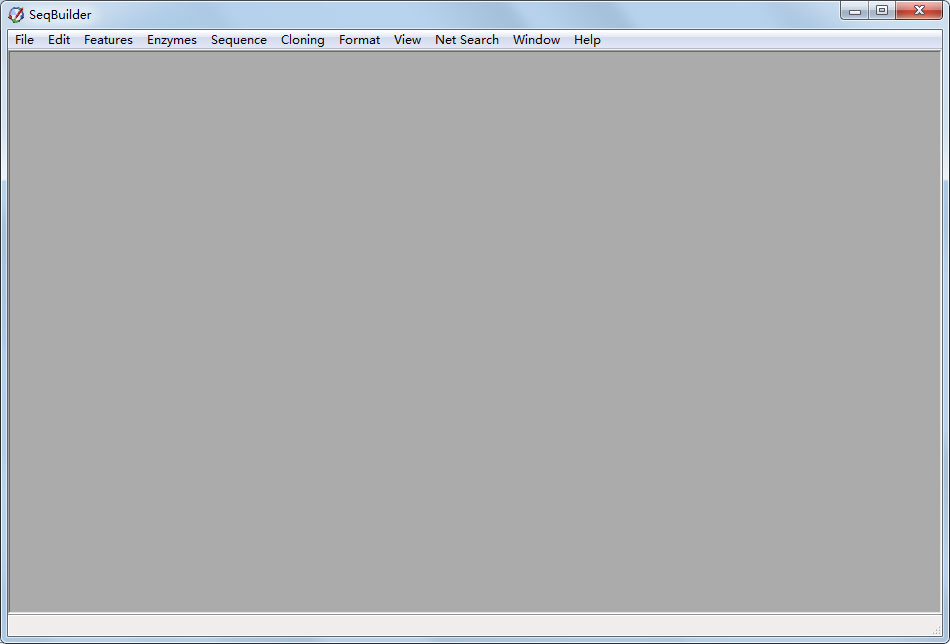Click the SeqBuilder app icon in title bar
This screenshot has height=644, width=950.
point(16,15)
